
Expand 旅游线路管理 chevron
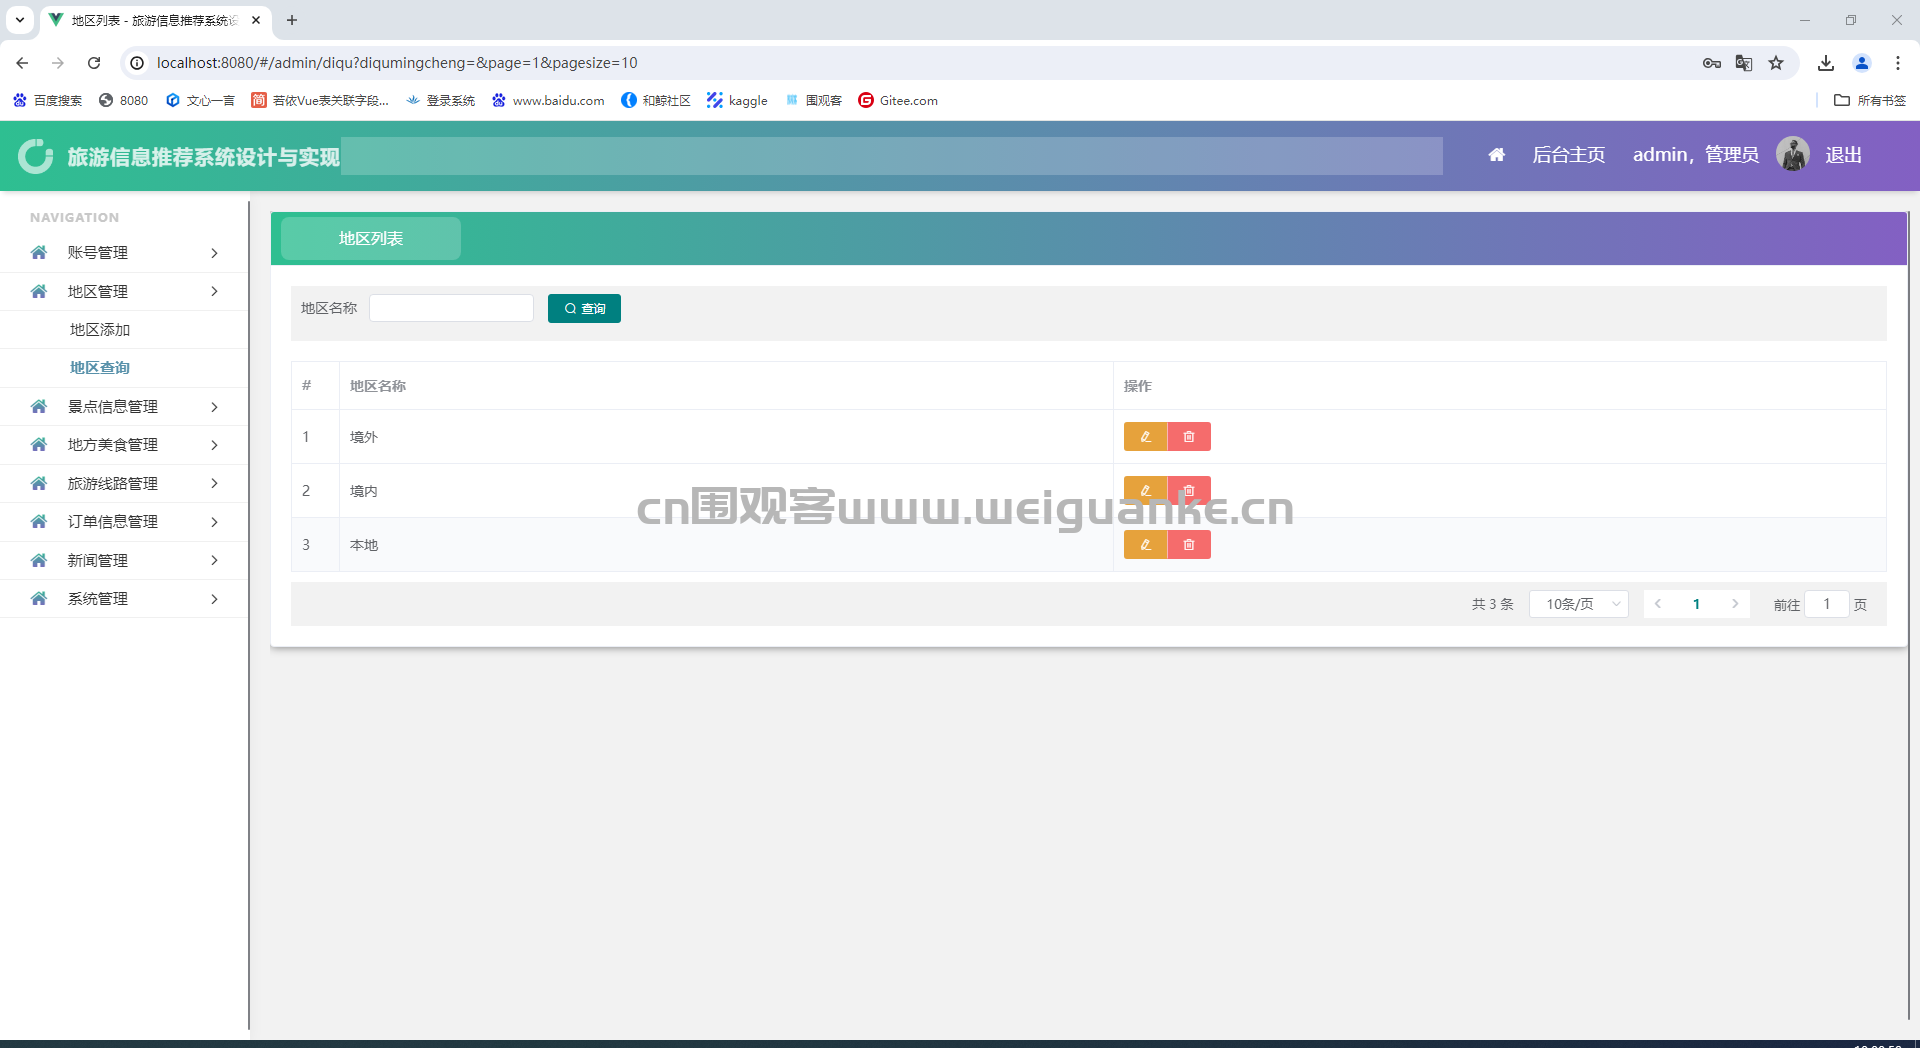coord(214,484)
